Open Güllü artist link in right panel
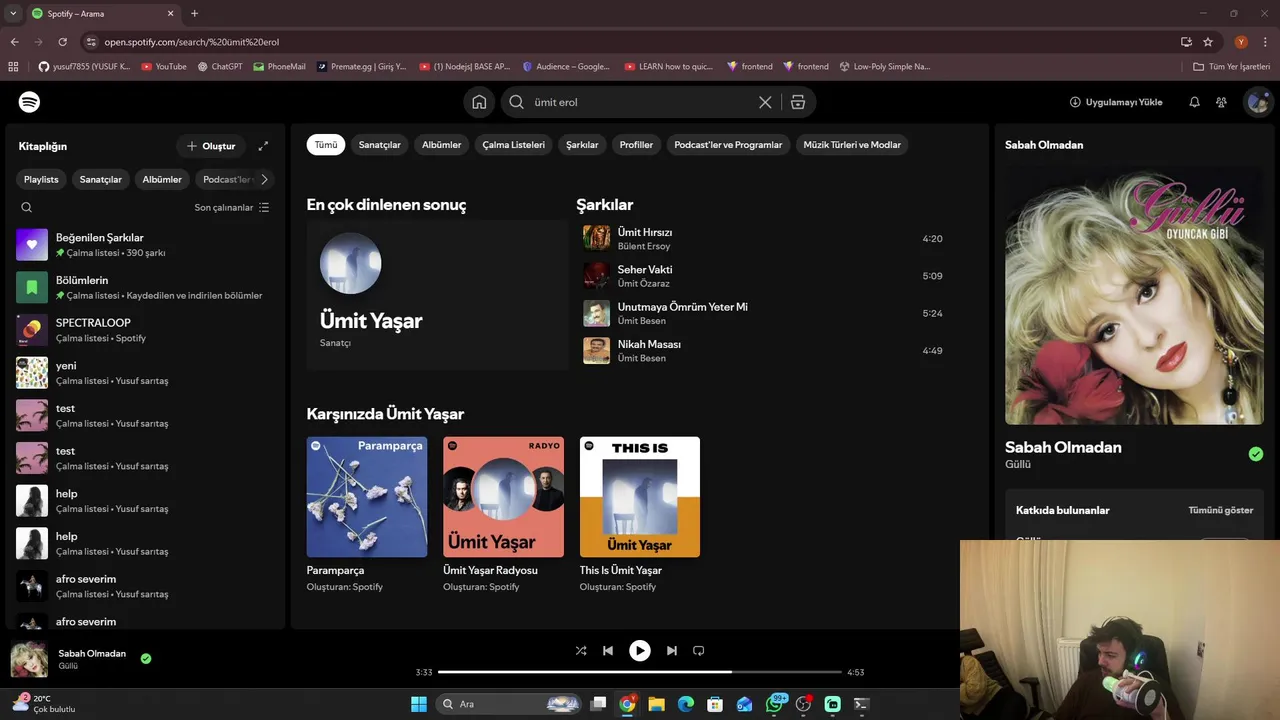Viewport: 1280px width, 720px height. click(x=1018, y=464)
